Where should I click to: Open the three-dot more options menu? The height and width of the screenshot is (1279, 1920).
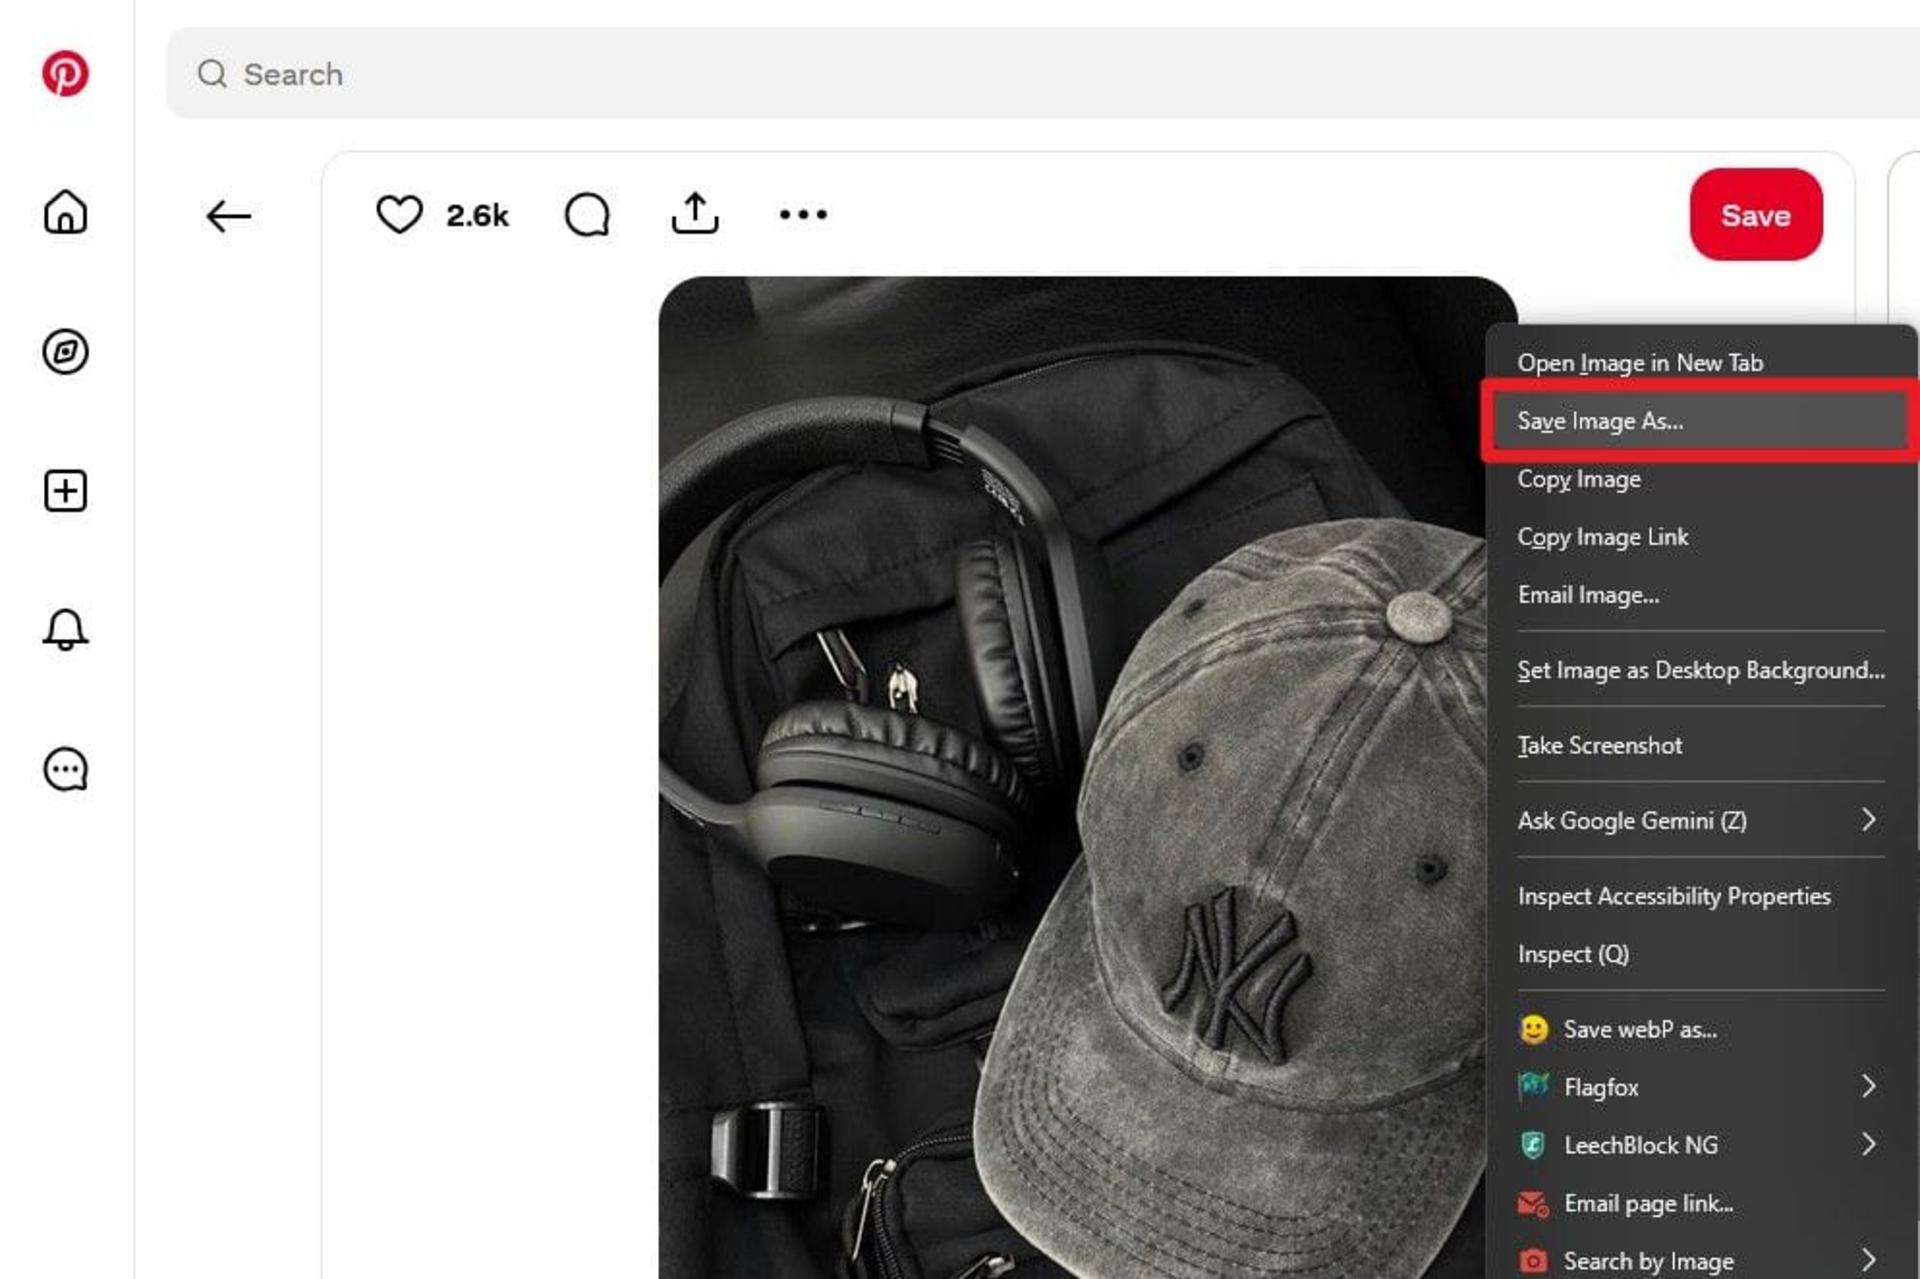[x=803, y=214]
